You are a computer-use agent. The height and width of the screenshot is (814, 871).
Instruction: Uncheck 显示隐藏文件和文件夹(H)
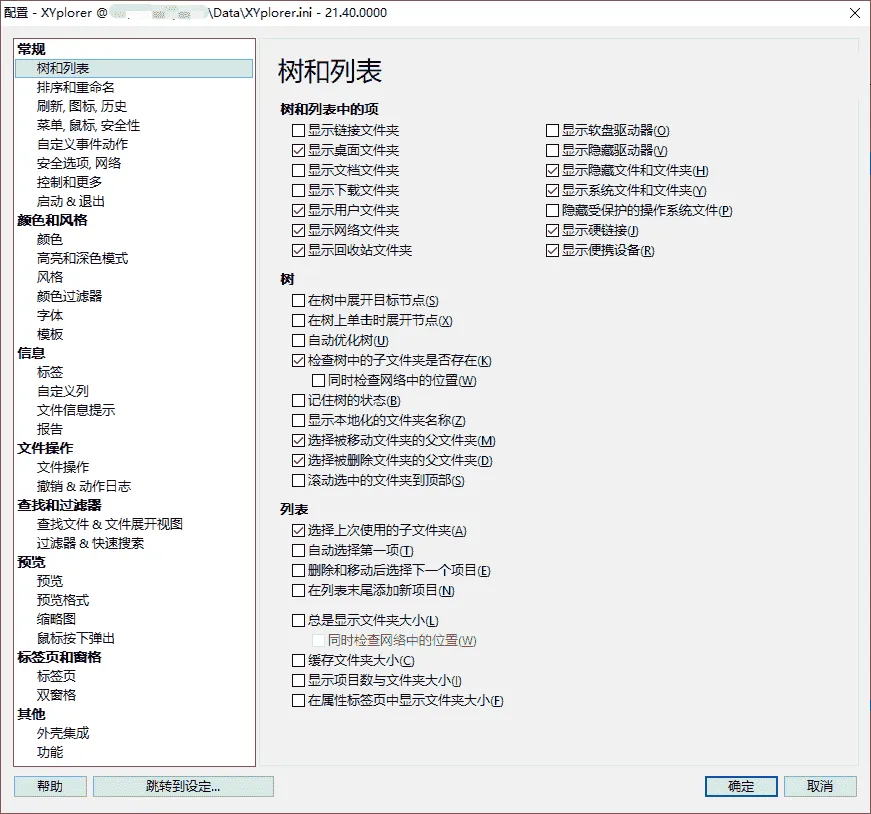coord(552,171)
